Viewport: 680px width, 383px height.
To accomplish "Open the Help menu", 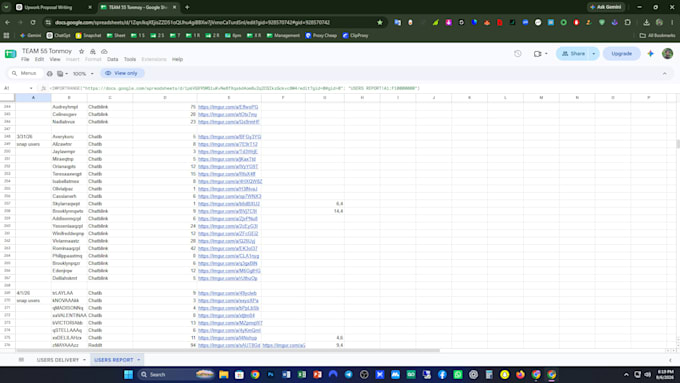I will 177,59.
